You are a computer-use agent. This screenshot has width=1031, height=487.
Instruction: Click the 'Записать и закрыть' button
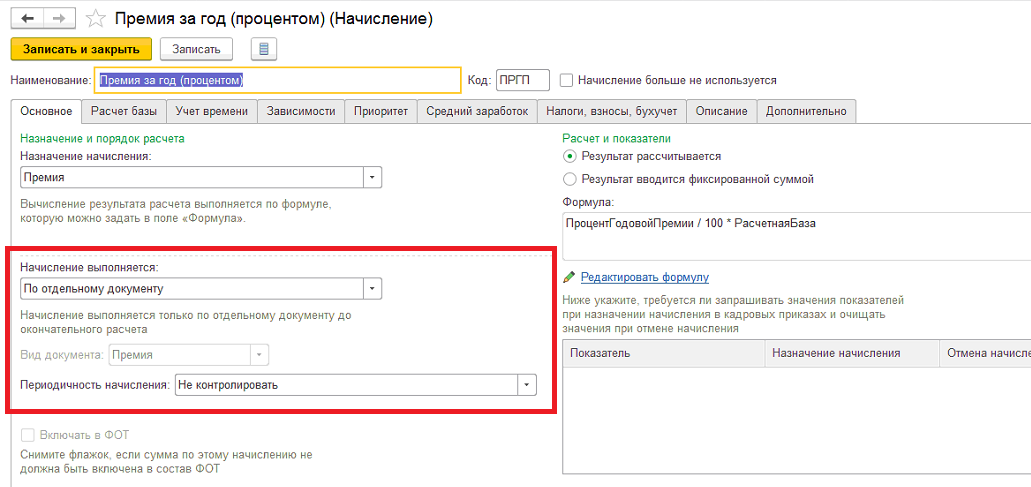82,49
